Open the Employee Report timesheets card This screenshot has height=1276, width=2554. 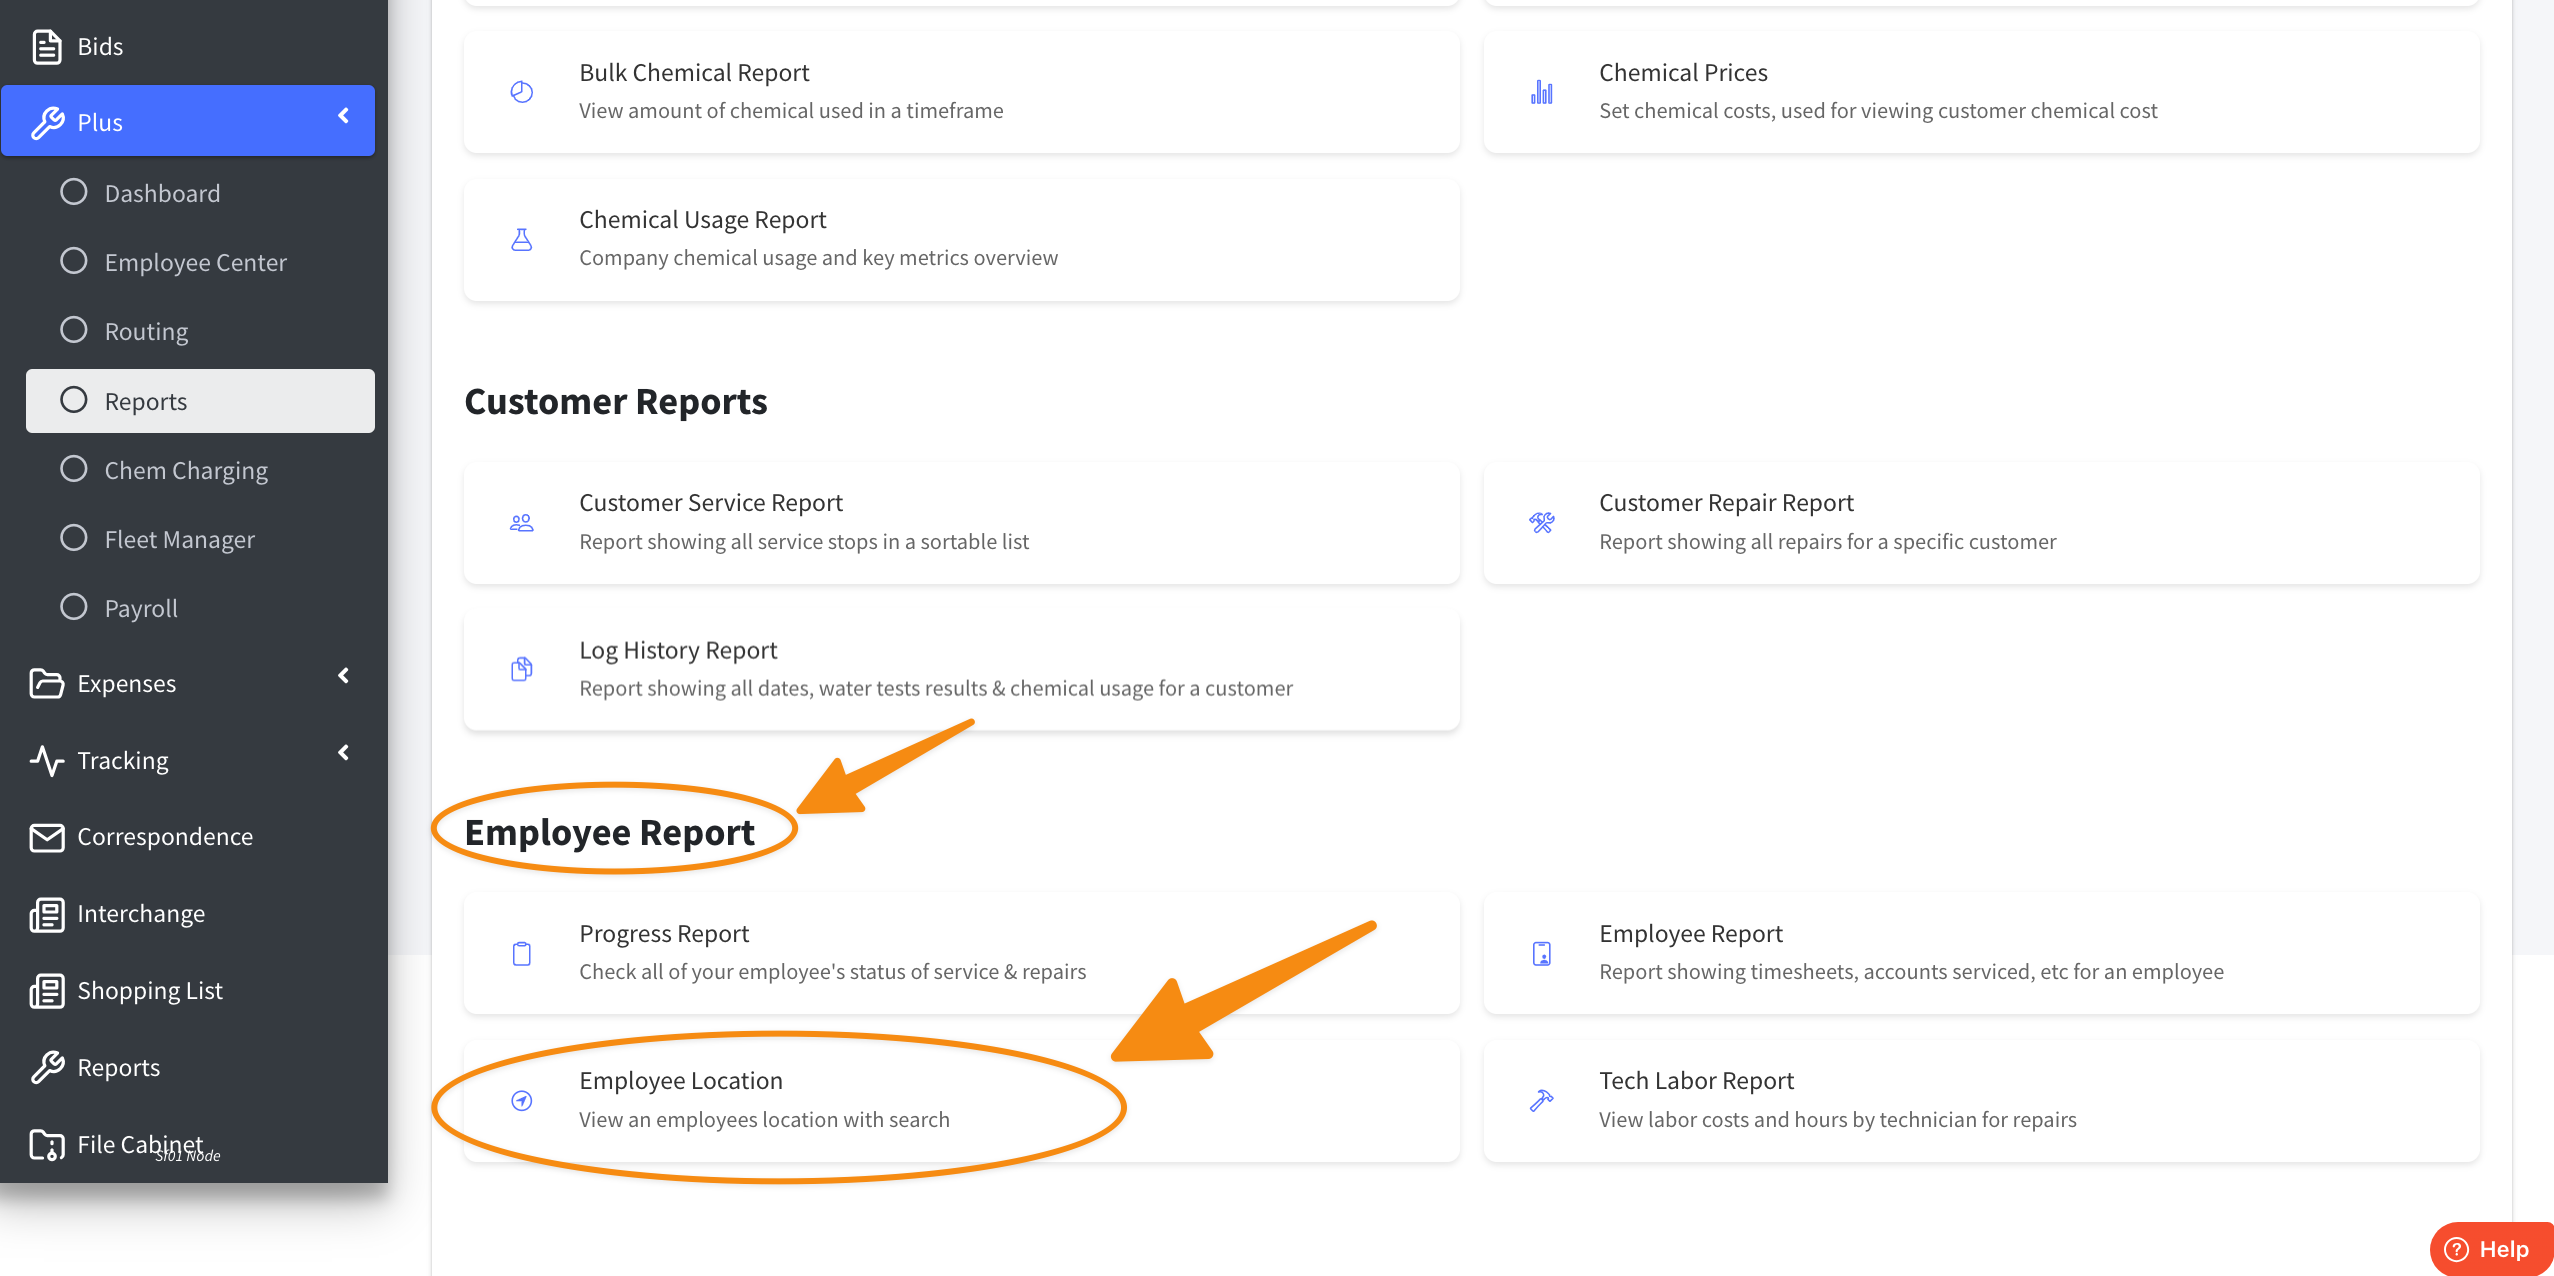pyautogui.click(x=1690, y=934)
